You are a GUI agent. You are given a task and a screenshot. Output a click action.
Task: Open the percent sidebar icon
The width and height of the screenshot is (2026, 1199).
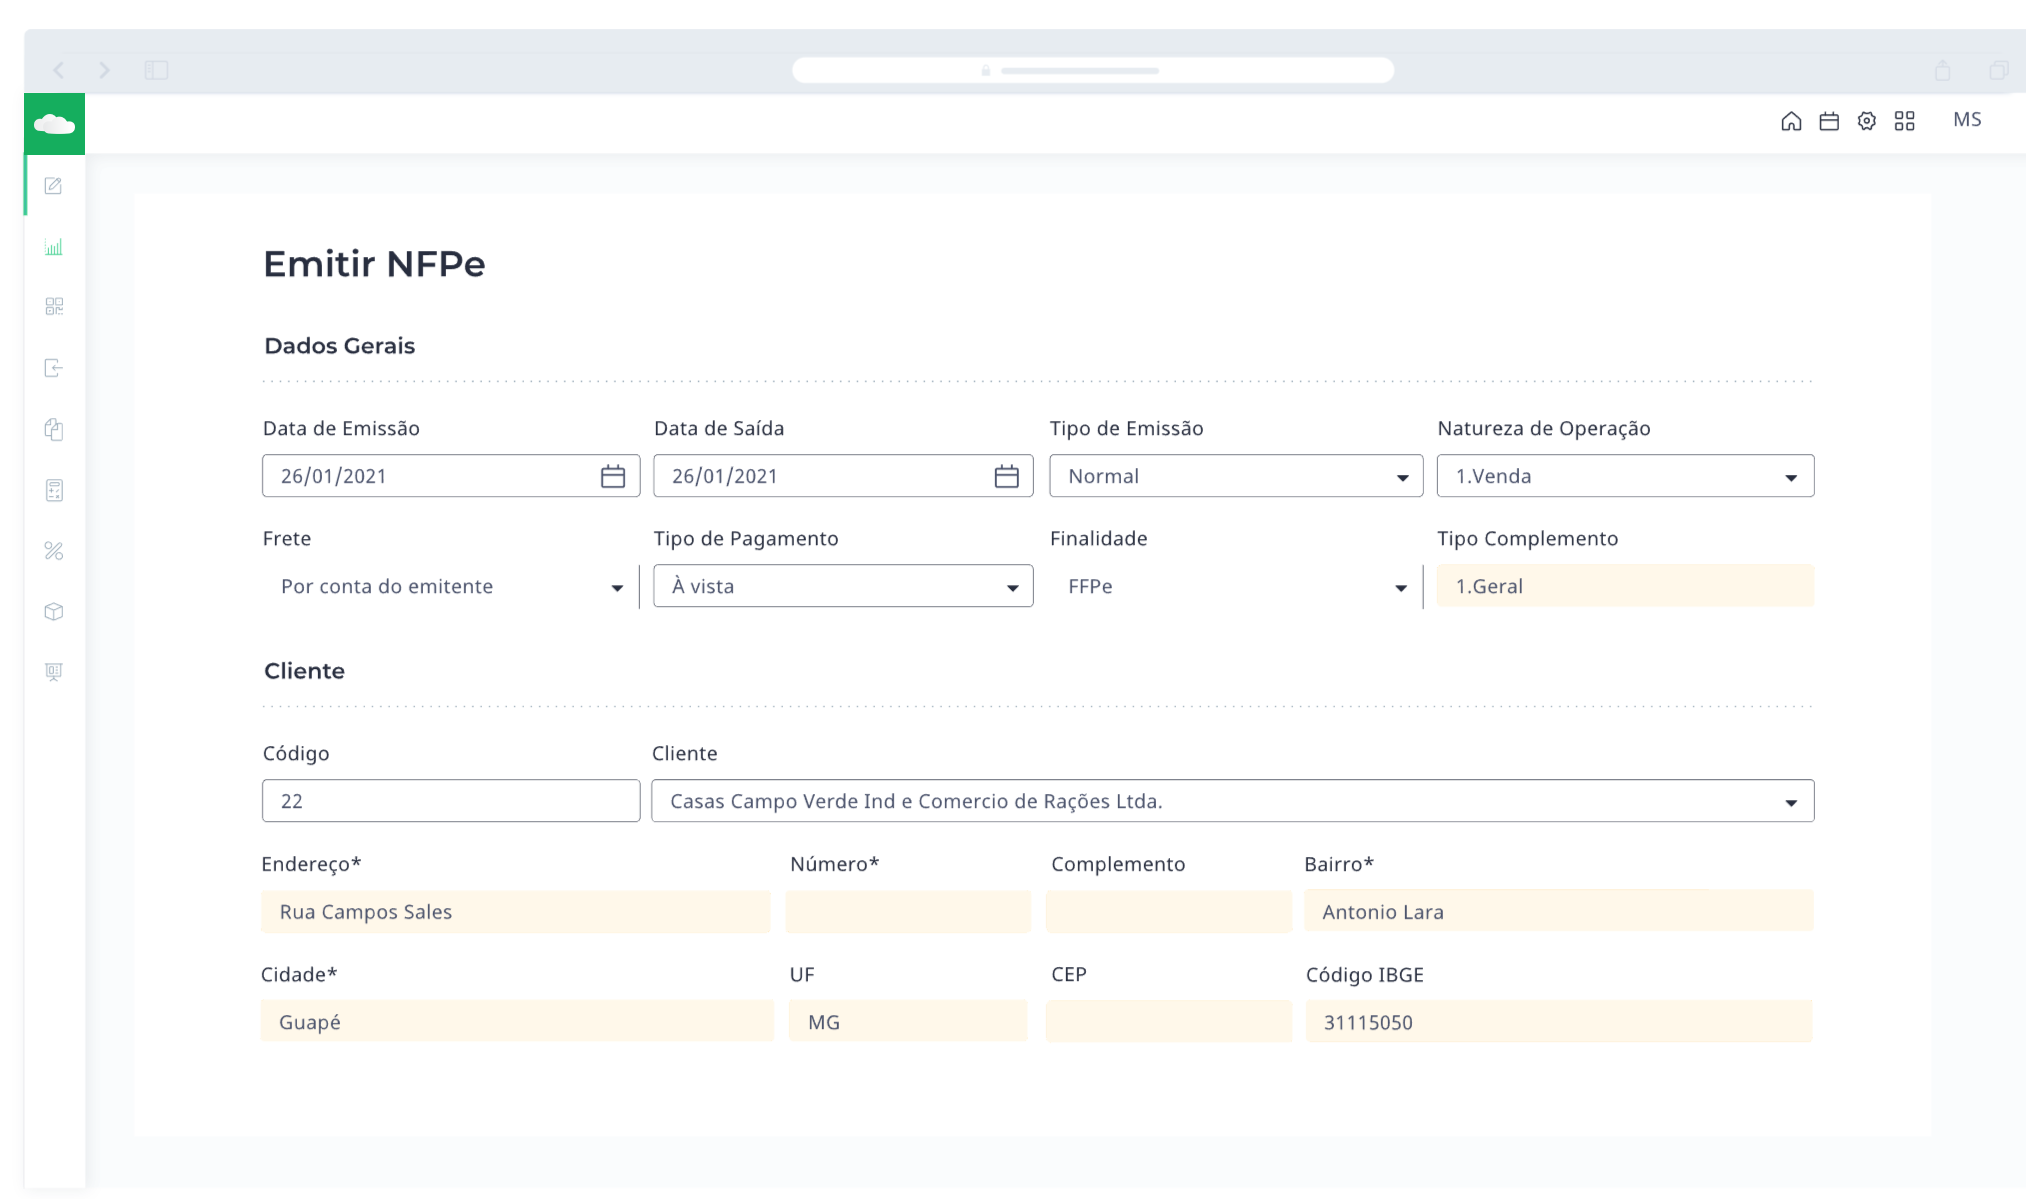pyautogui.click(x=54, y=551)
